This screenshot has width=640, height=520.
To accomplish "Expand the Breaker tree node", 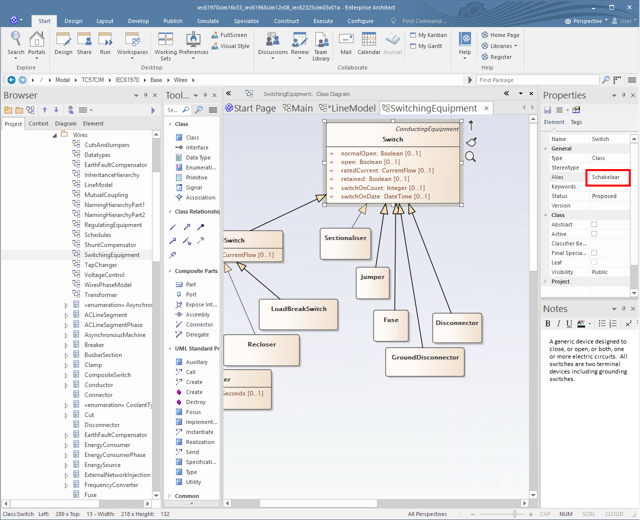I will coord(66,345).
